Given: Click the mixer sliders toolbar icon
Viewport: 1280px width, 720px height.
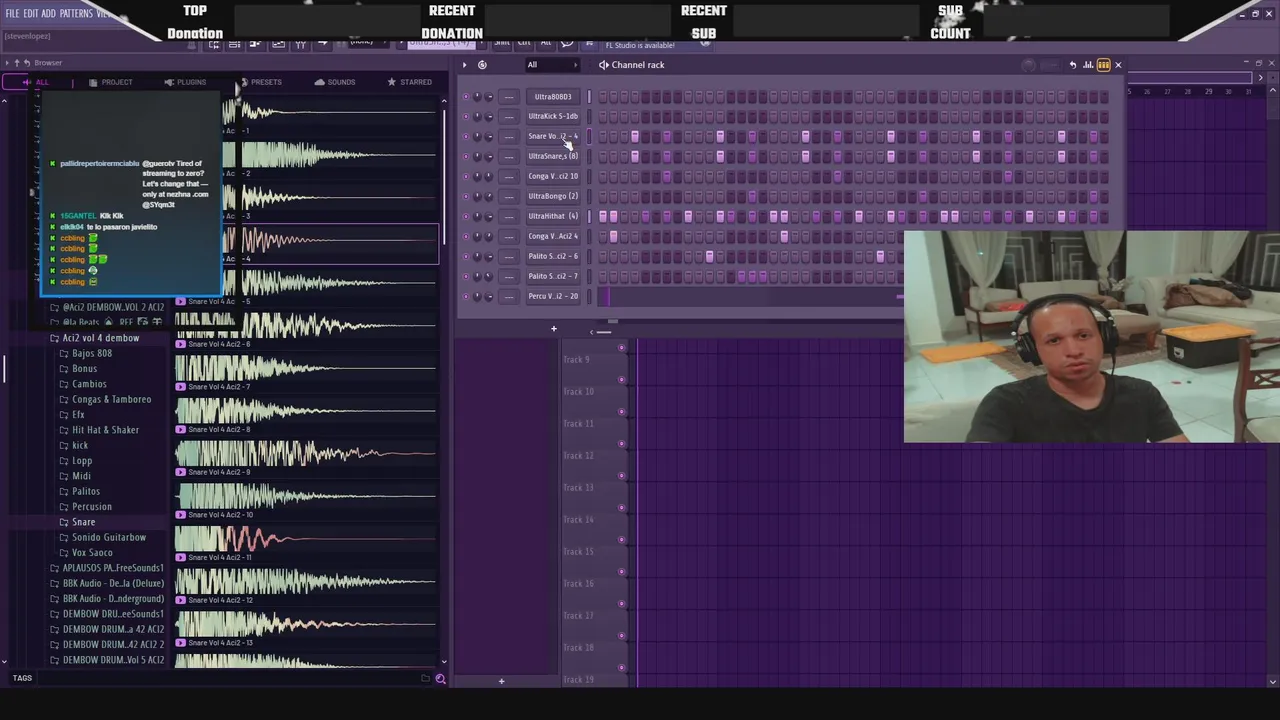Looking at the screenshot, I should (300, 44).
